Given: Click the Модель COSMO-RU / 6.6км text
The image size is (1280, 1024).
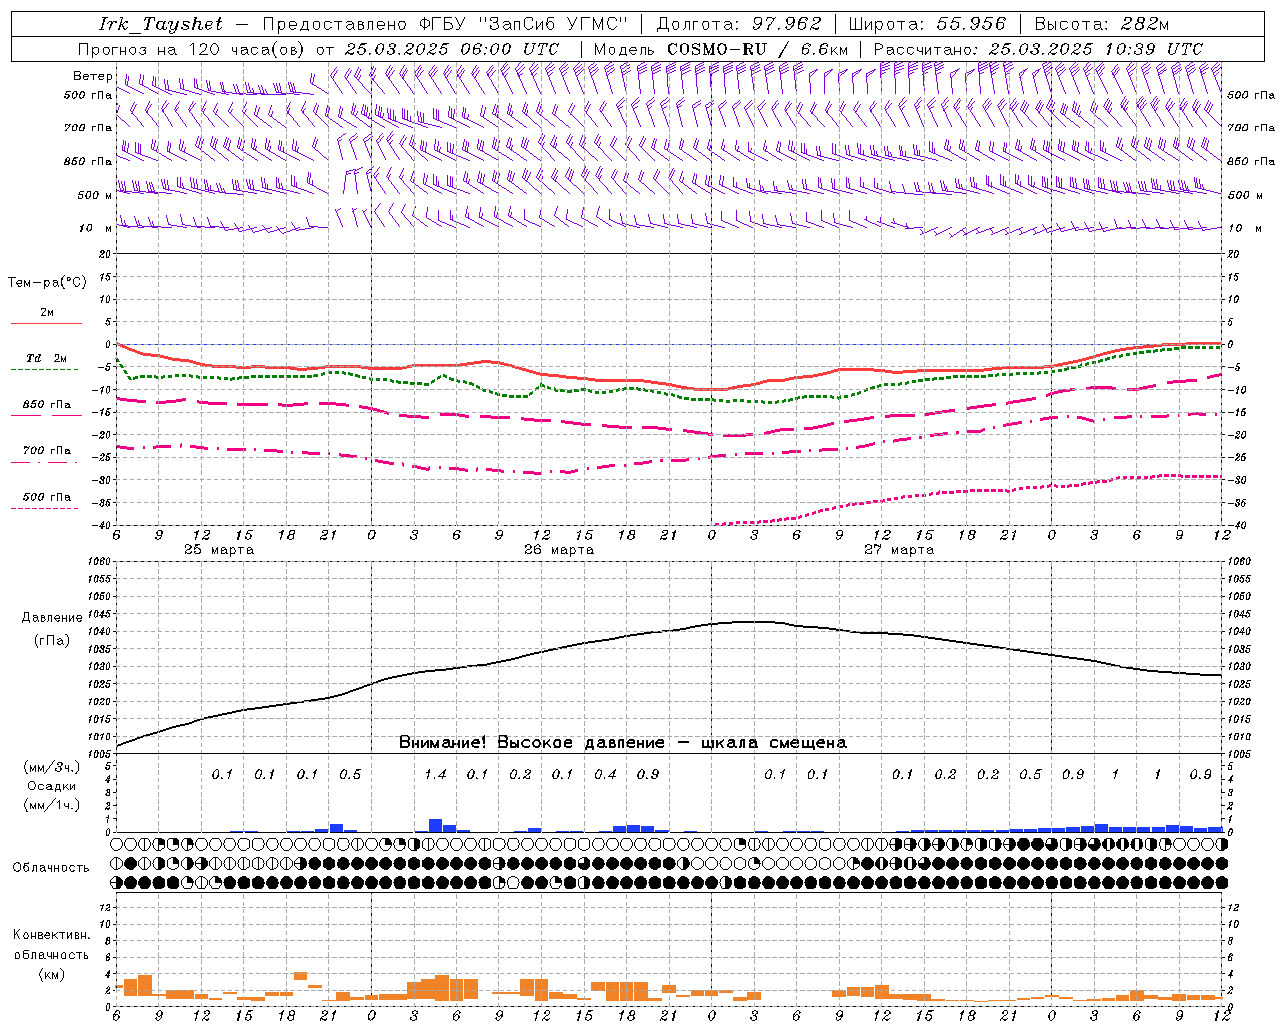Looking at the screenshot, I should click(721, 49).
